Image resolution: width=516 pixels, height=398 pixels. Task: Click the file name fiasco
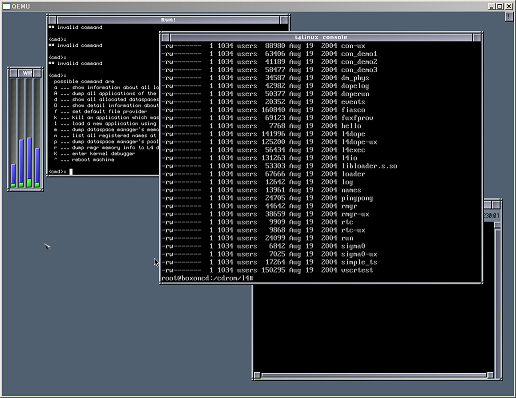pos(353,110)
